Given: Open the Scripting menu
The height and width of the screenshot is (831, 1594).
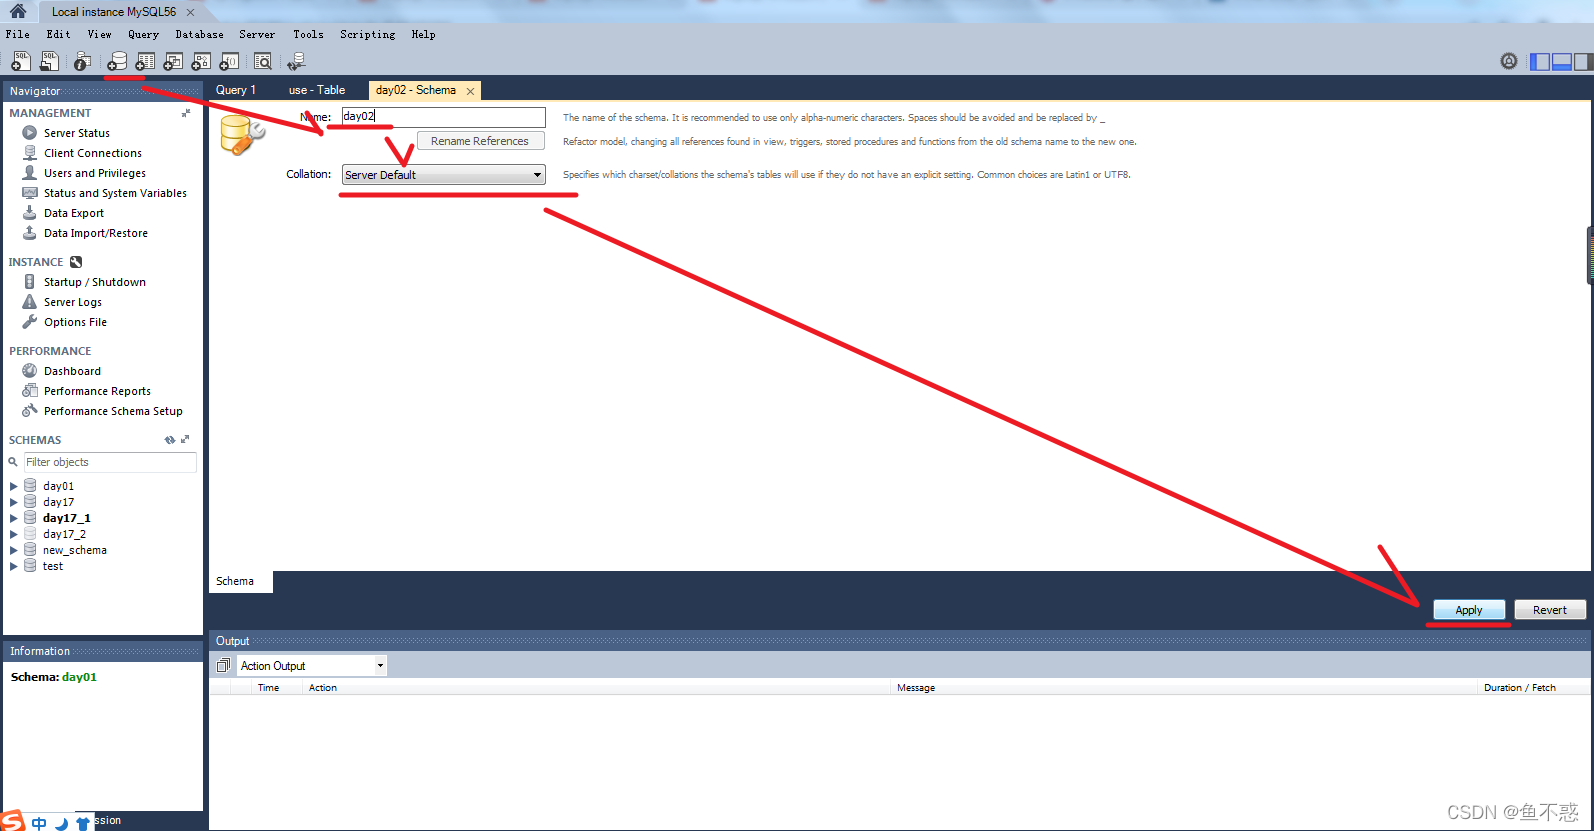Looking at the screenshot, I should pos(368,34).
